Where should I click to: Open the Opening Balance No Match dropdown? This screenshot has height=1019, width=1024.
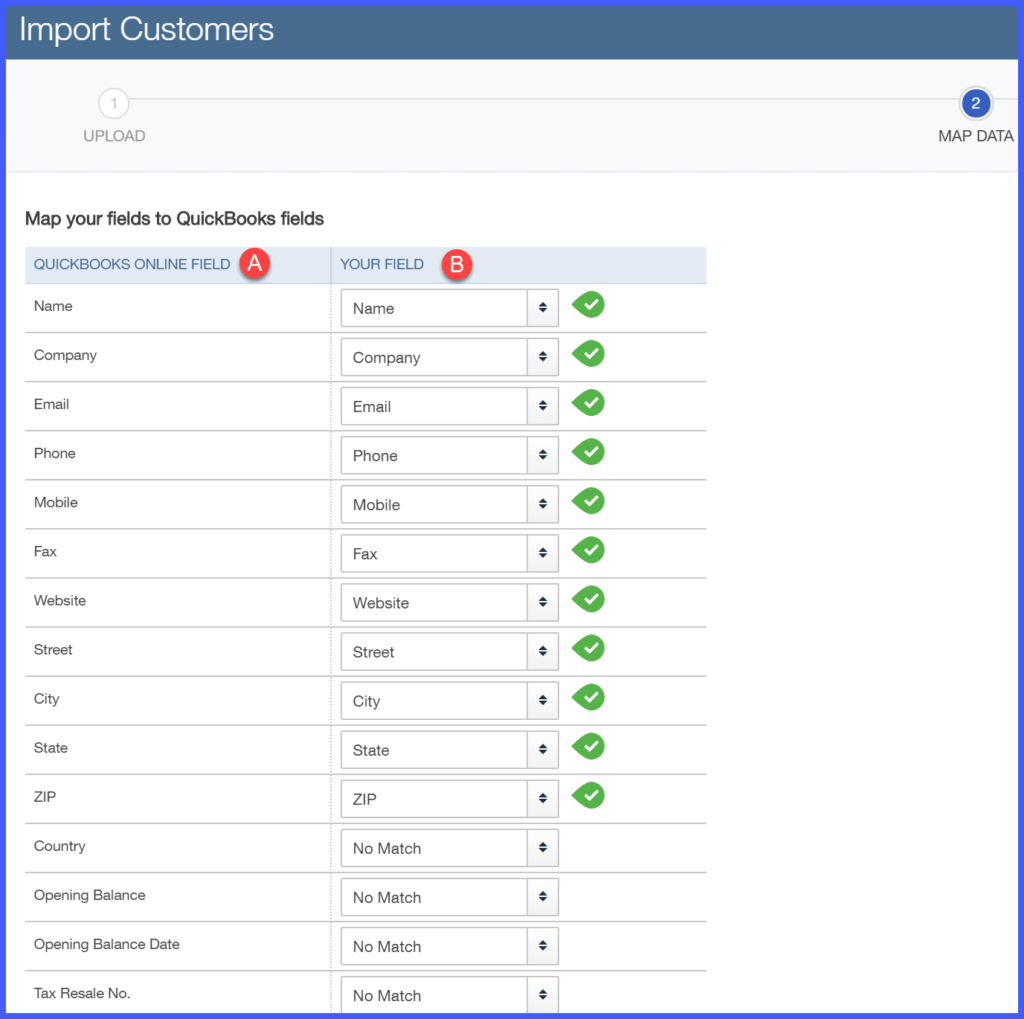pos(449,897)
